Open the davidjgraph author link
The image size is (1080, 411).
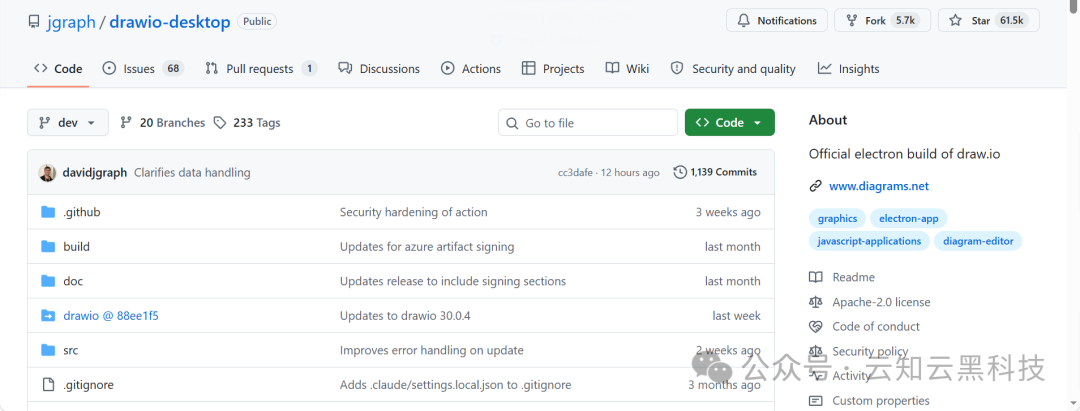point(94,172)
